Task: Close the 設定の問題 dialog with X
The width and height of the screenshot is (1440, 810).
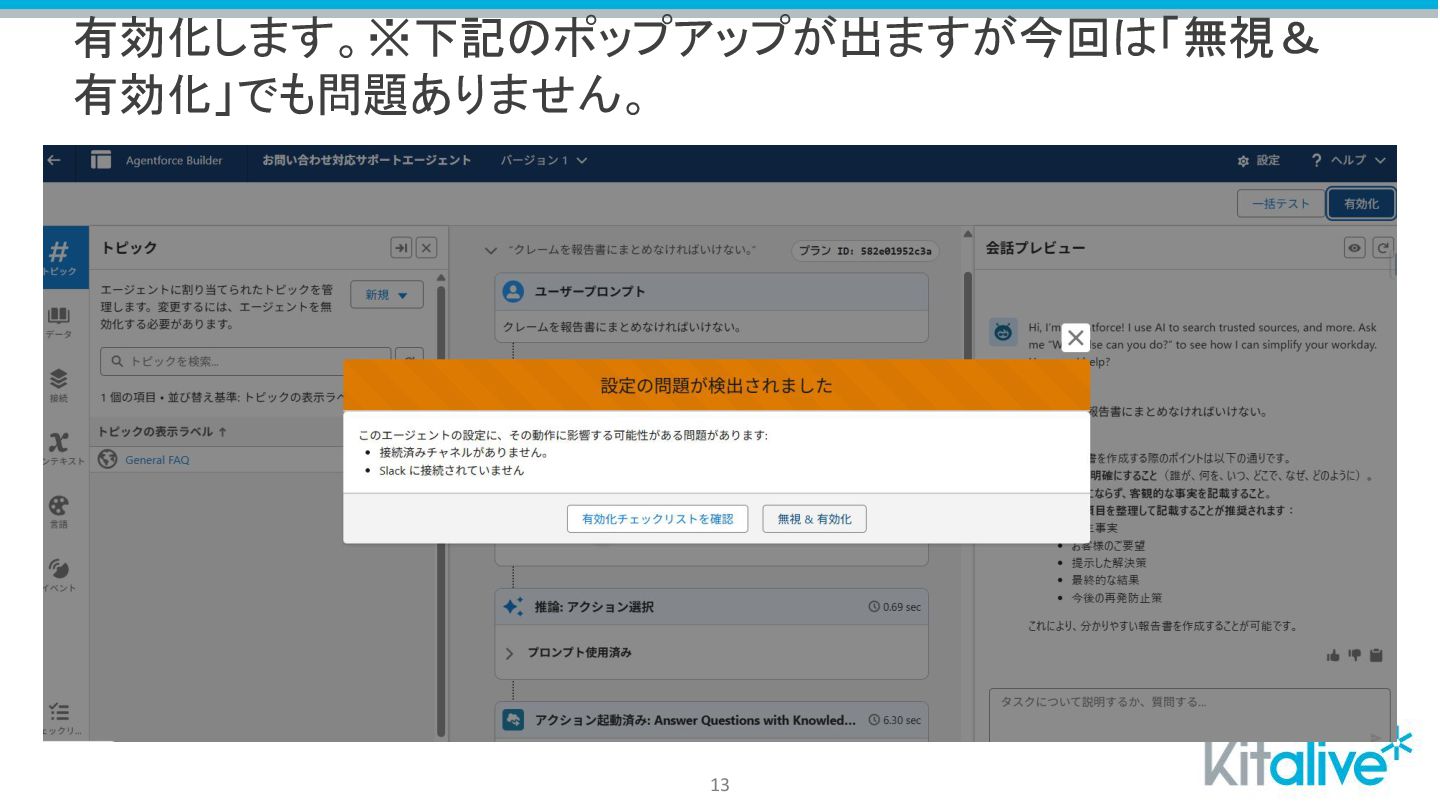Action: click(1075, 338)
